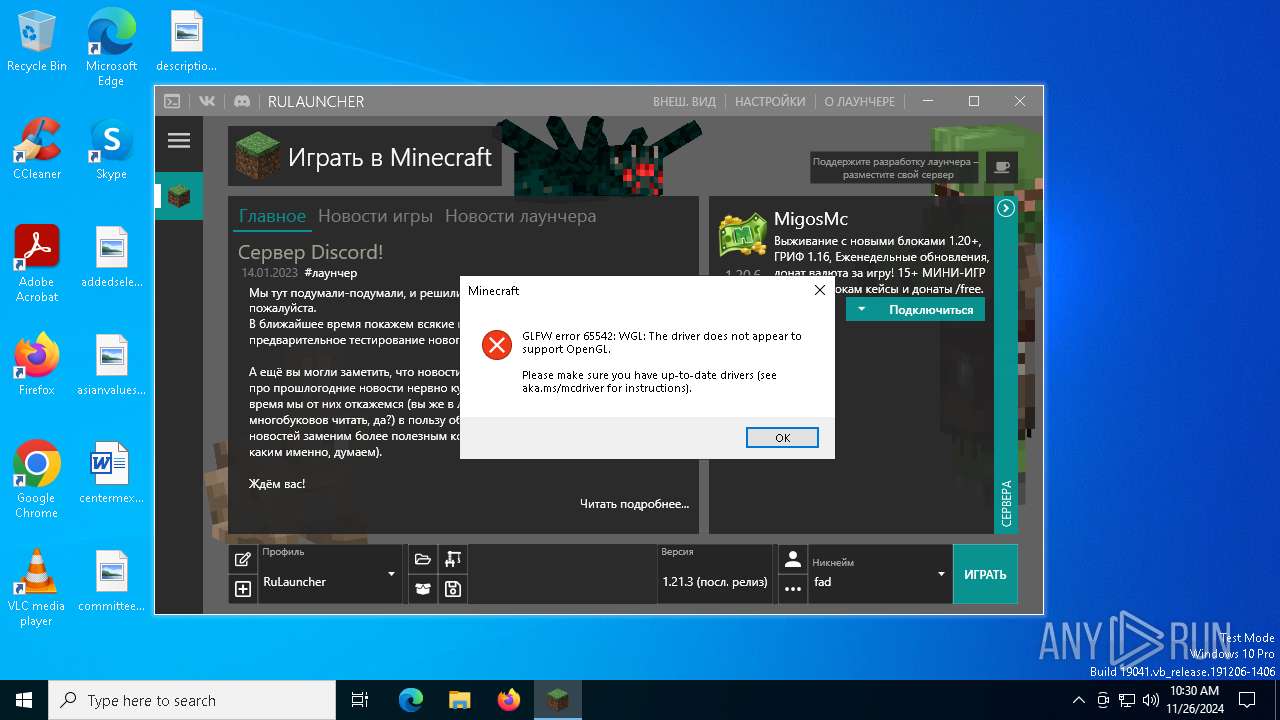Click the crane build tool icon
The height and width of the screenshot is (720, 1280).
pos(453,559)
